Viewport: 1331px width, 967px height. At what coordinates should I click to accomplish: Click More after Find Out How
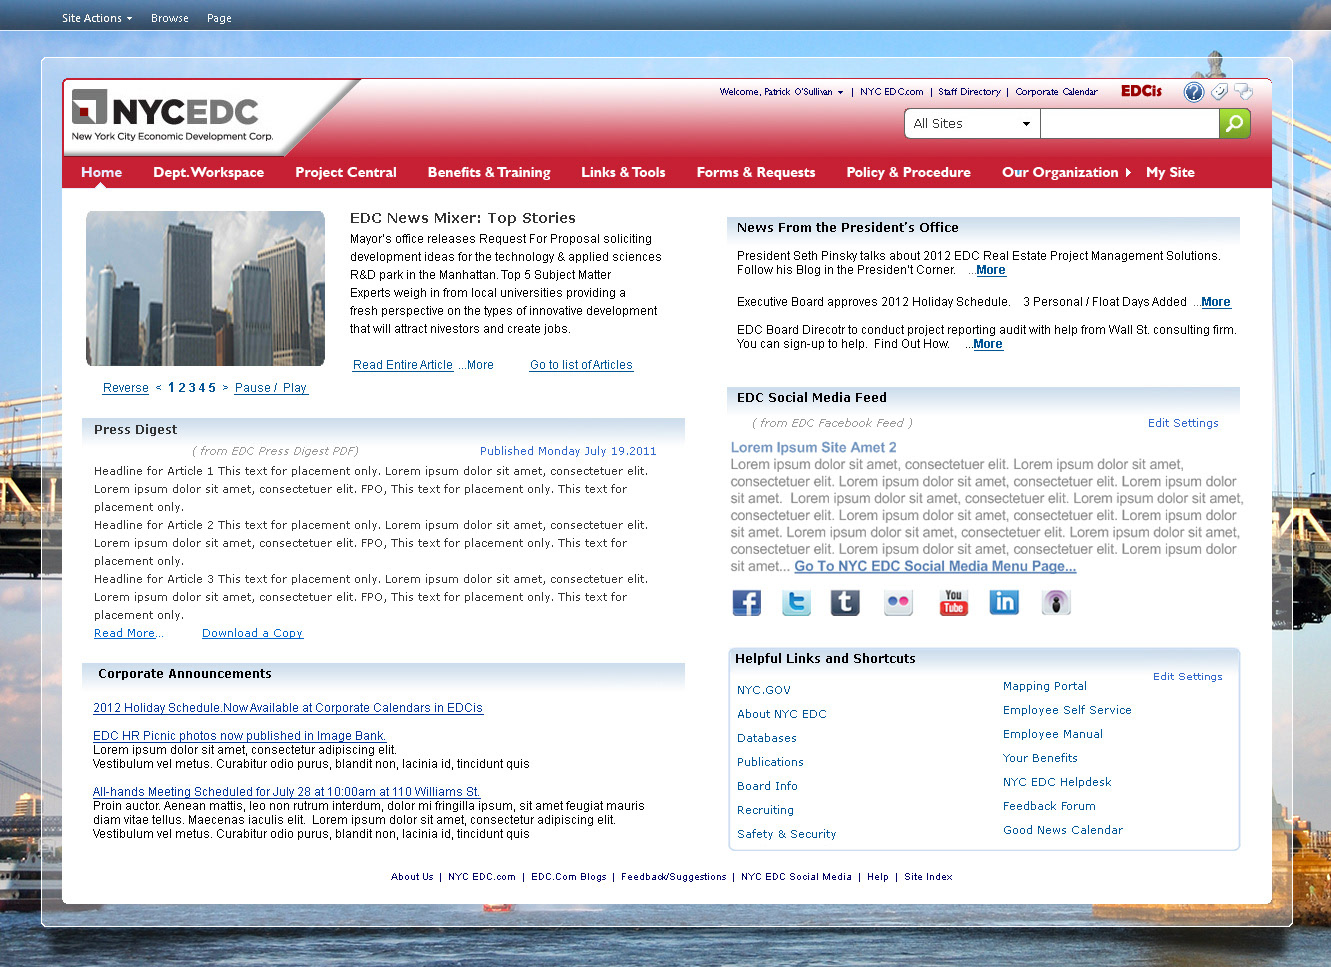point(988,344)
